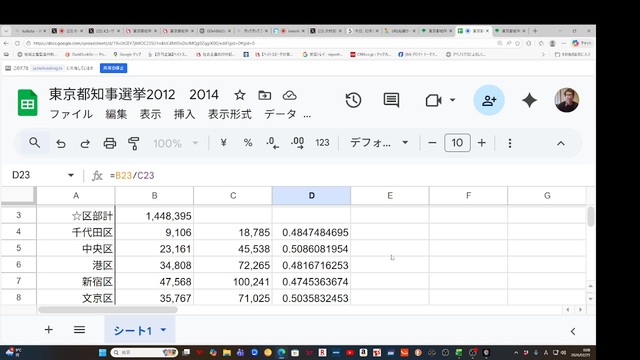Increase font size with plus button
The height and width of the screenshot is (360, 640).
pos(482,143)
